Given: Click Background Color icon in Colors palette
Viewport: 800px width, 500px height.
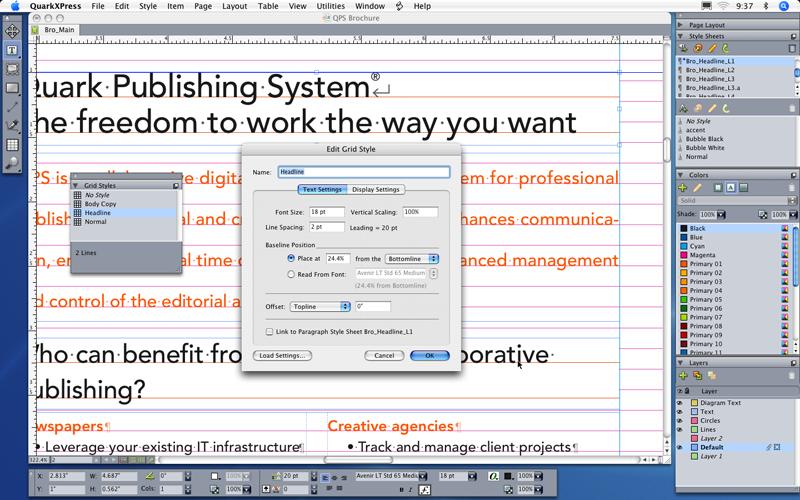Looking at the screenshot, I should (x=743, y=188).
